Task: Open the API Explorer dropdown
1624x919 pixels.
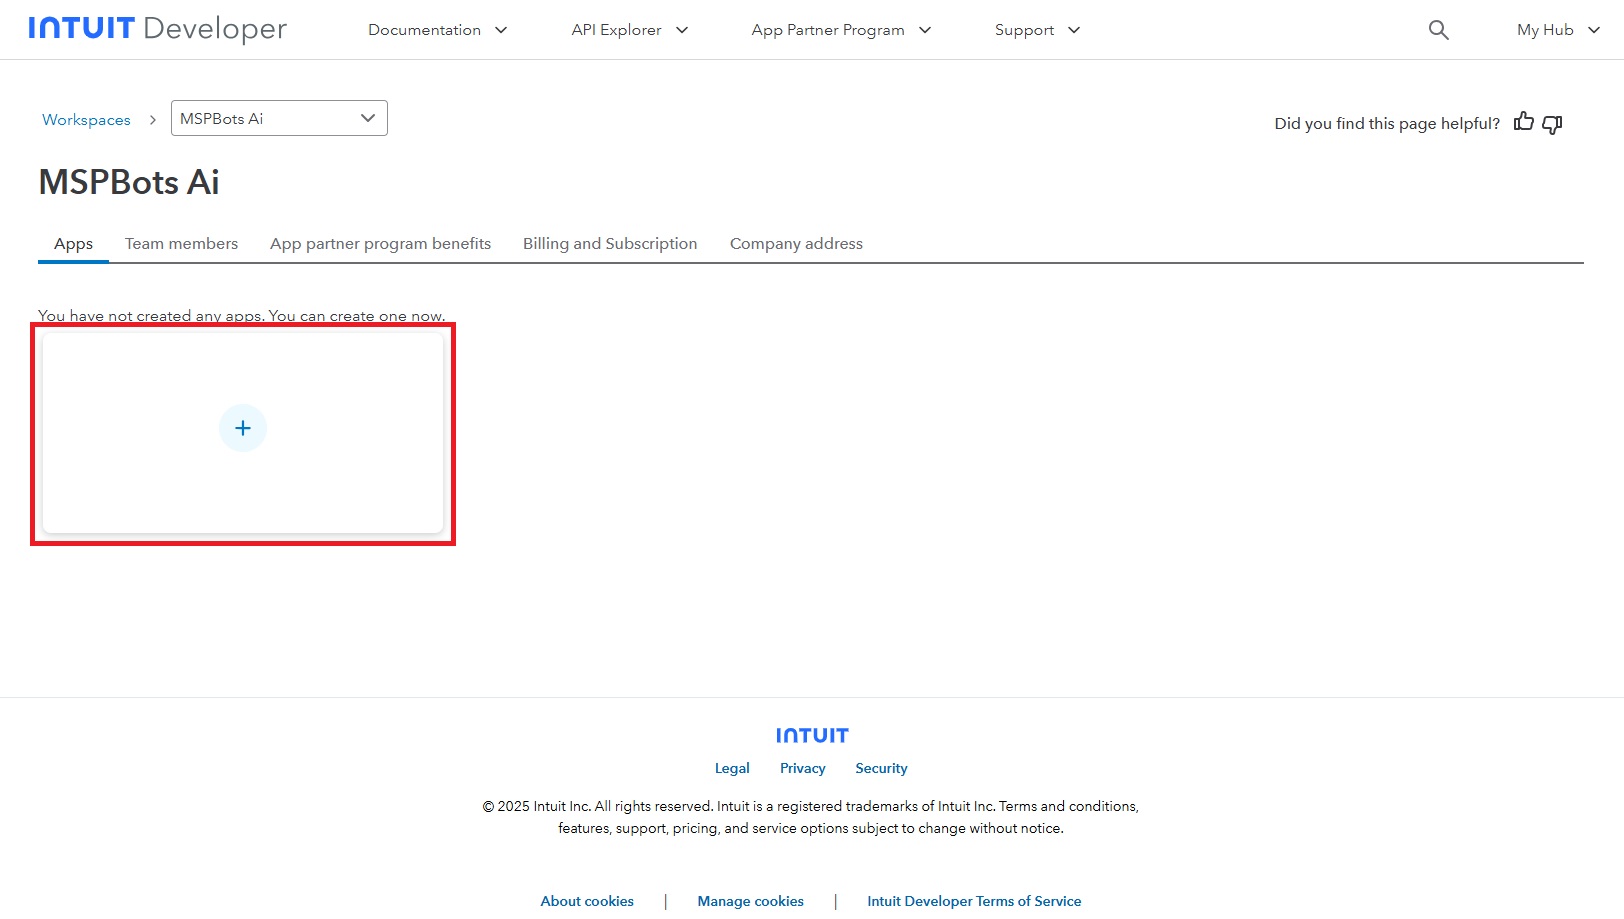Action: pos(629,30)
